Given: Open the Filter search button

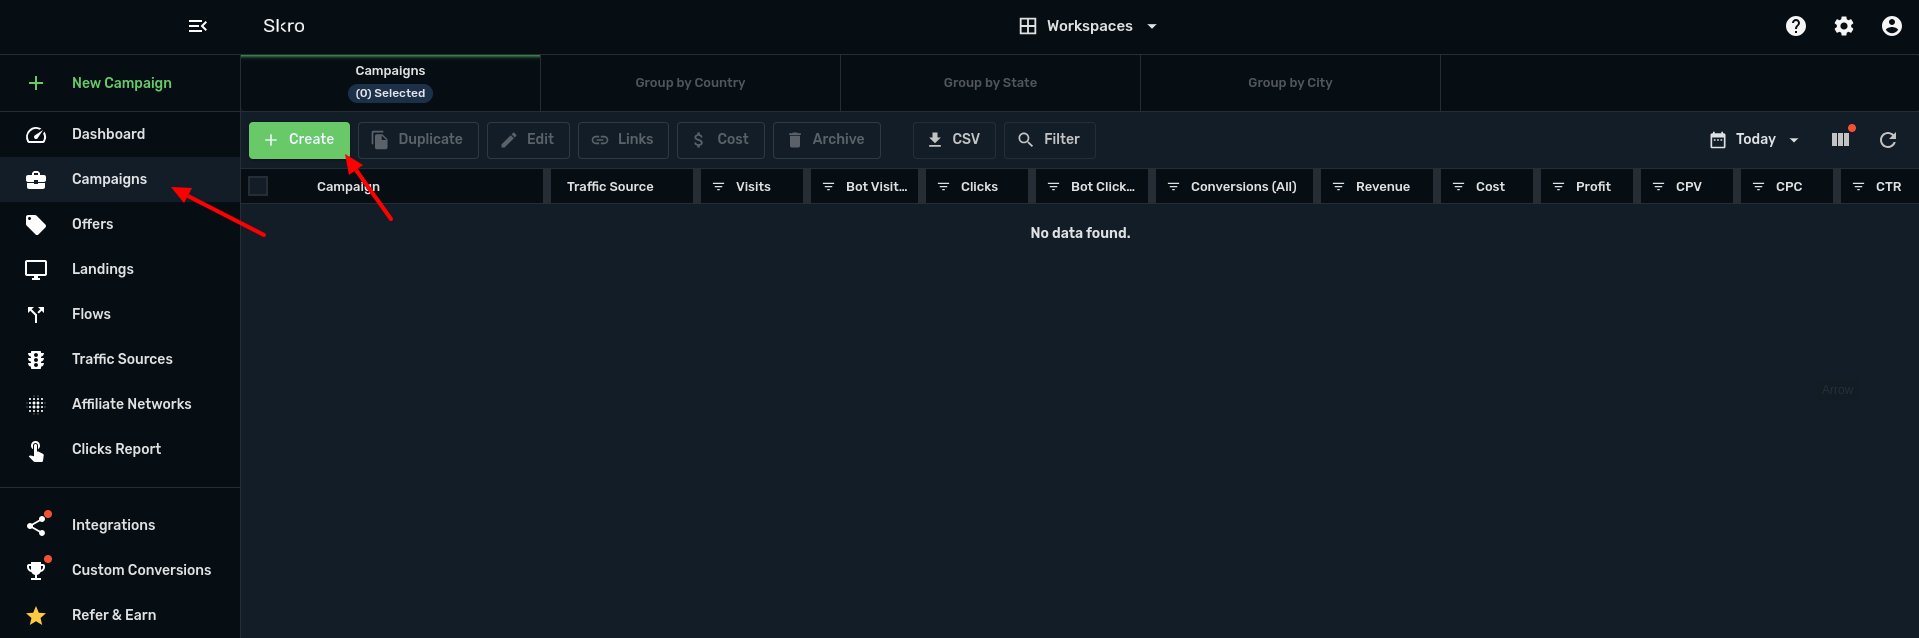Looking at the screenshot, I should click(1049, 140).
